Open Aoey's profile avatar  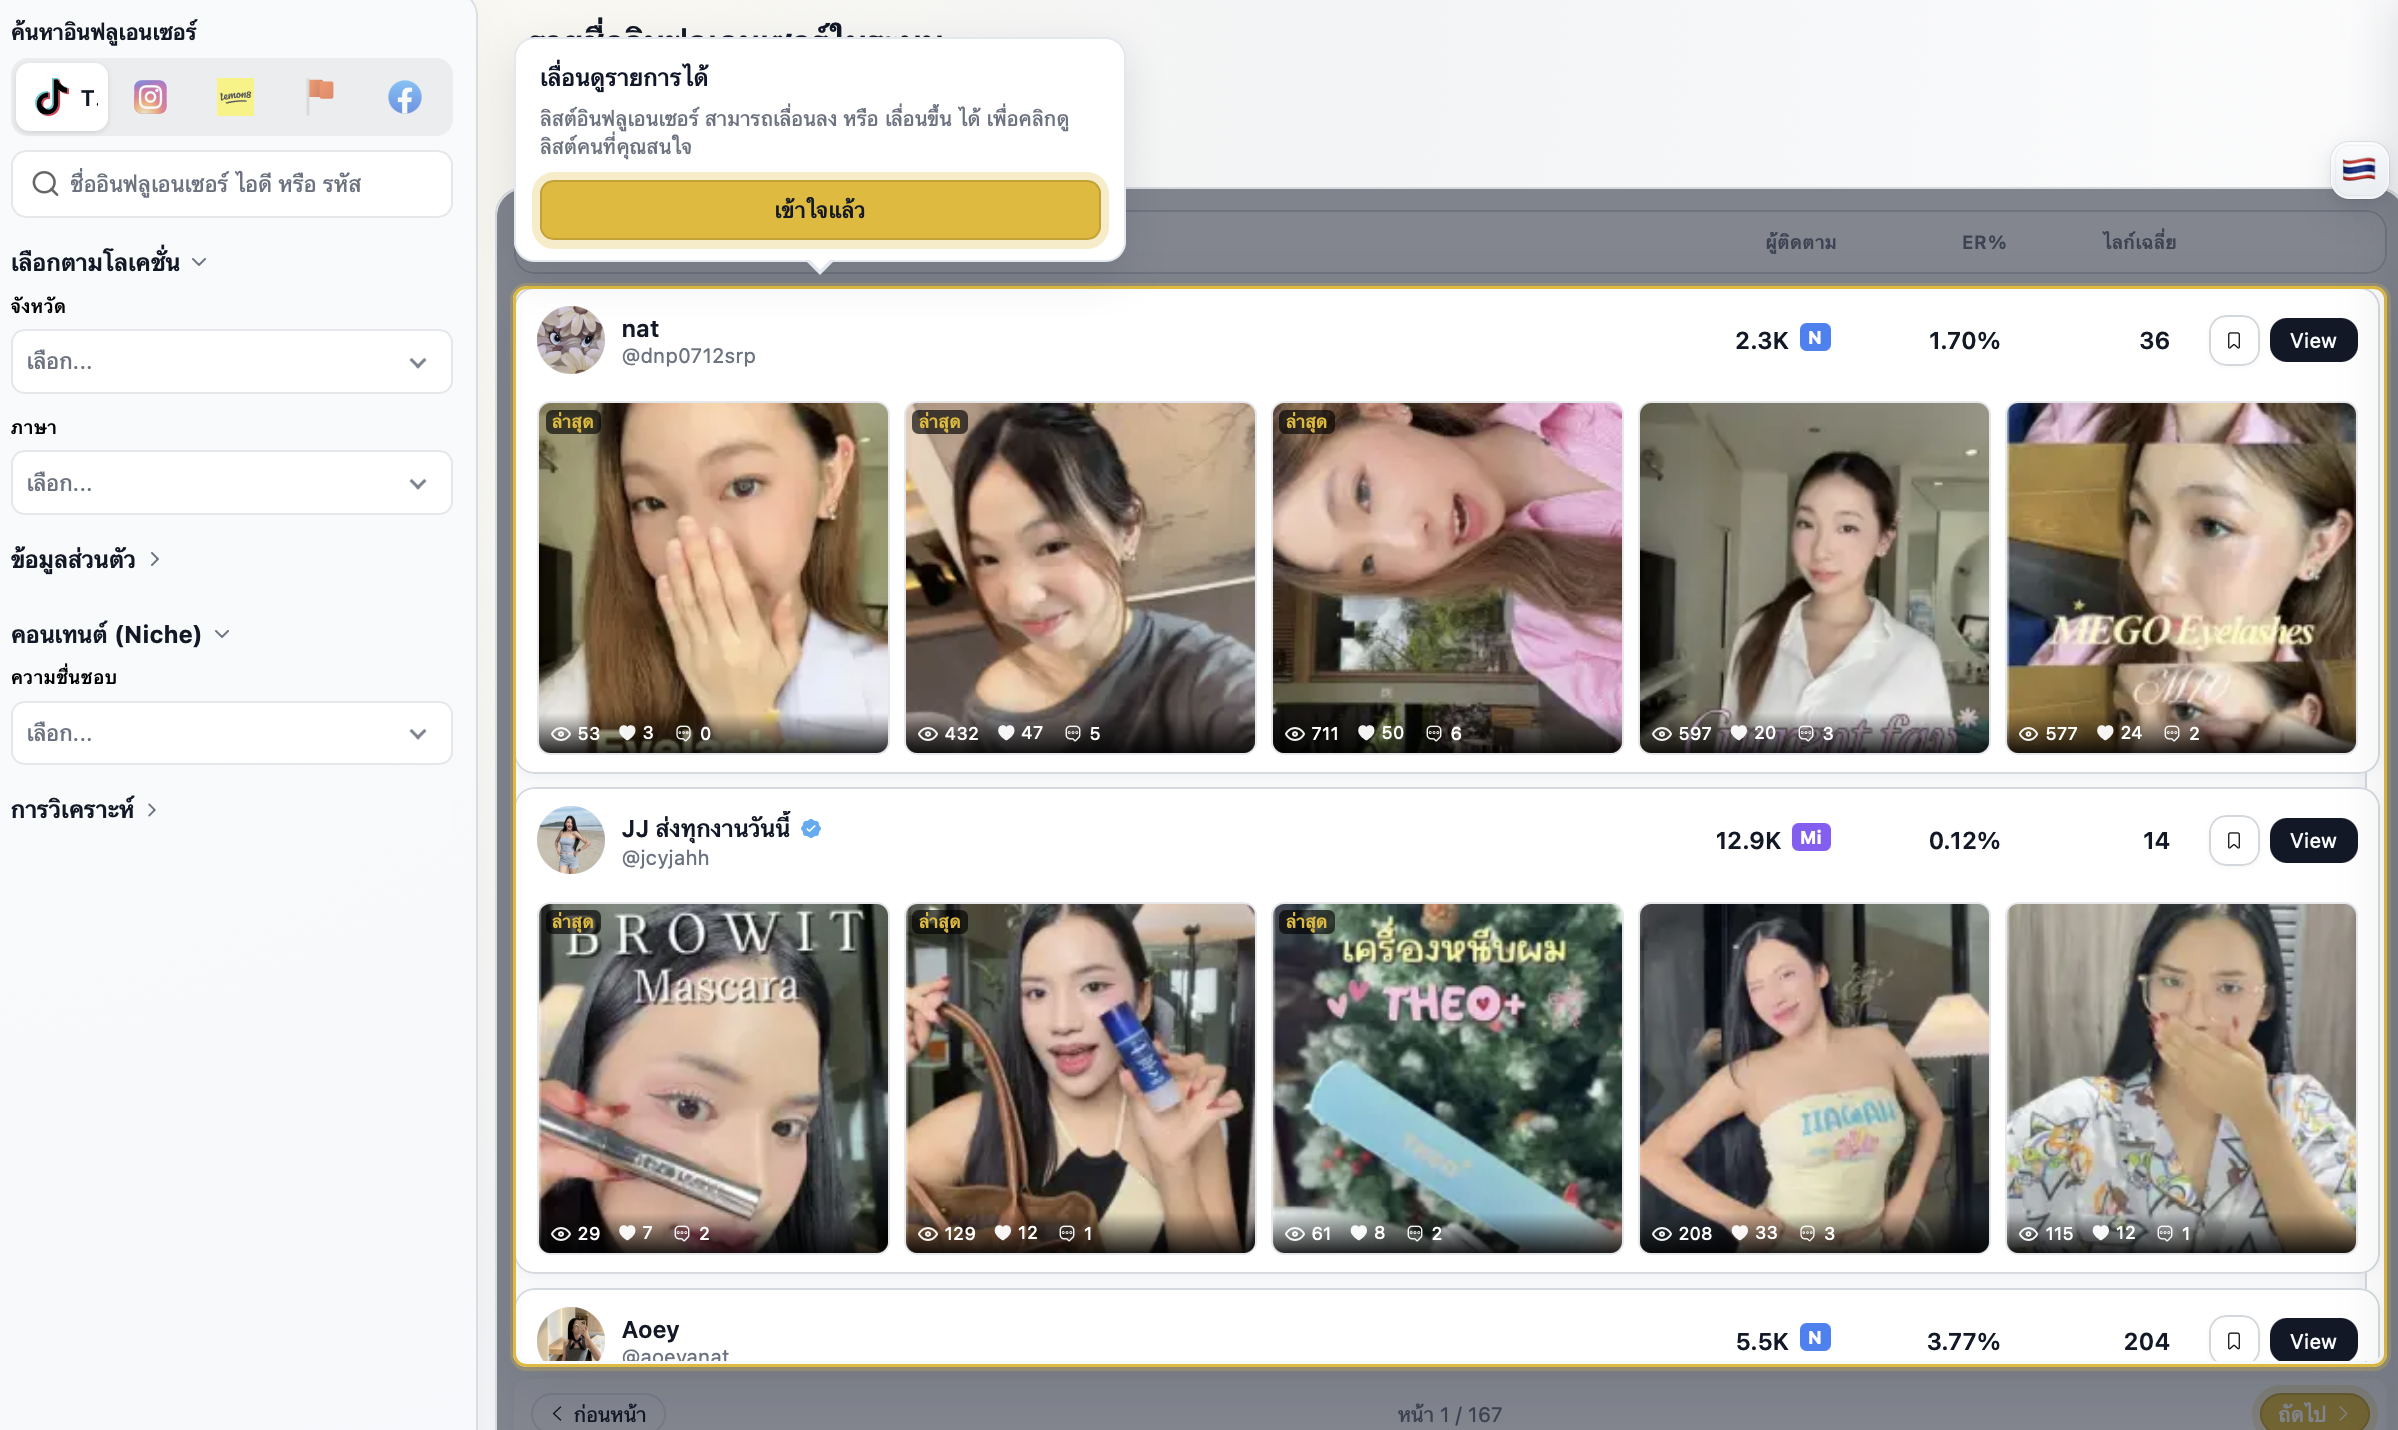[x=571, y=1335]
